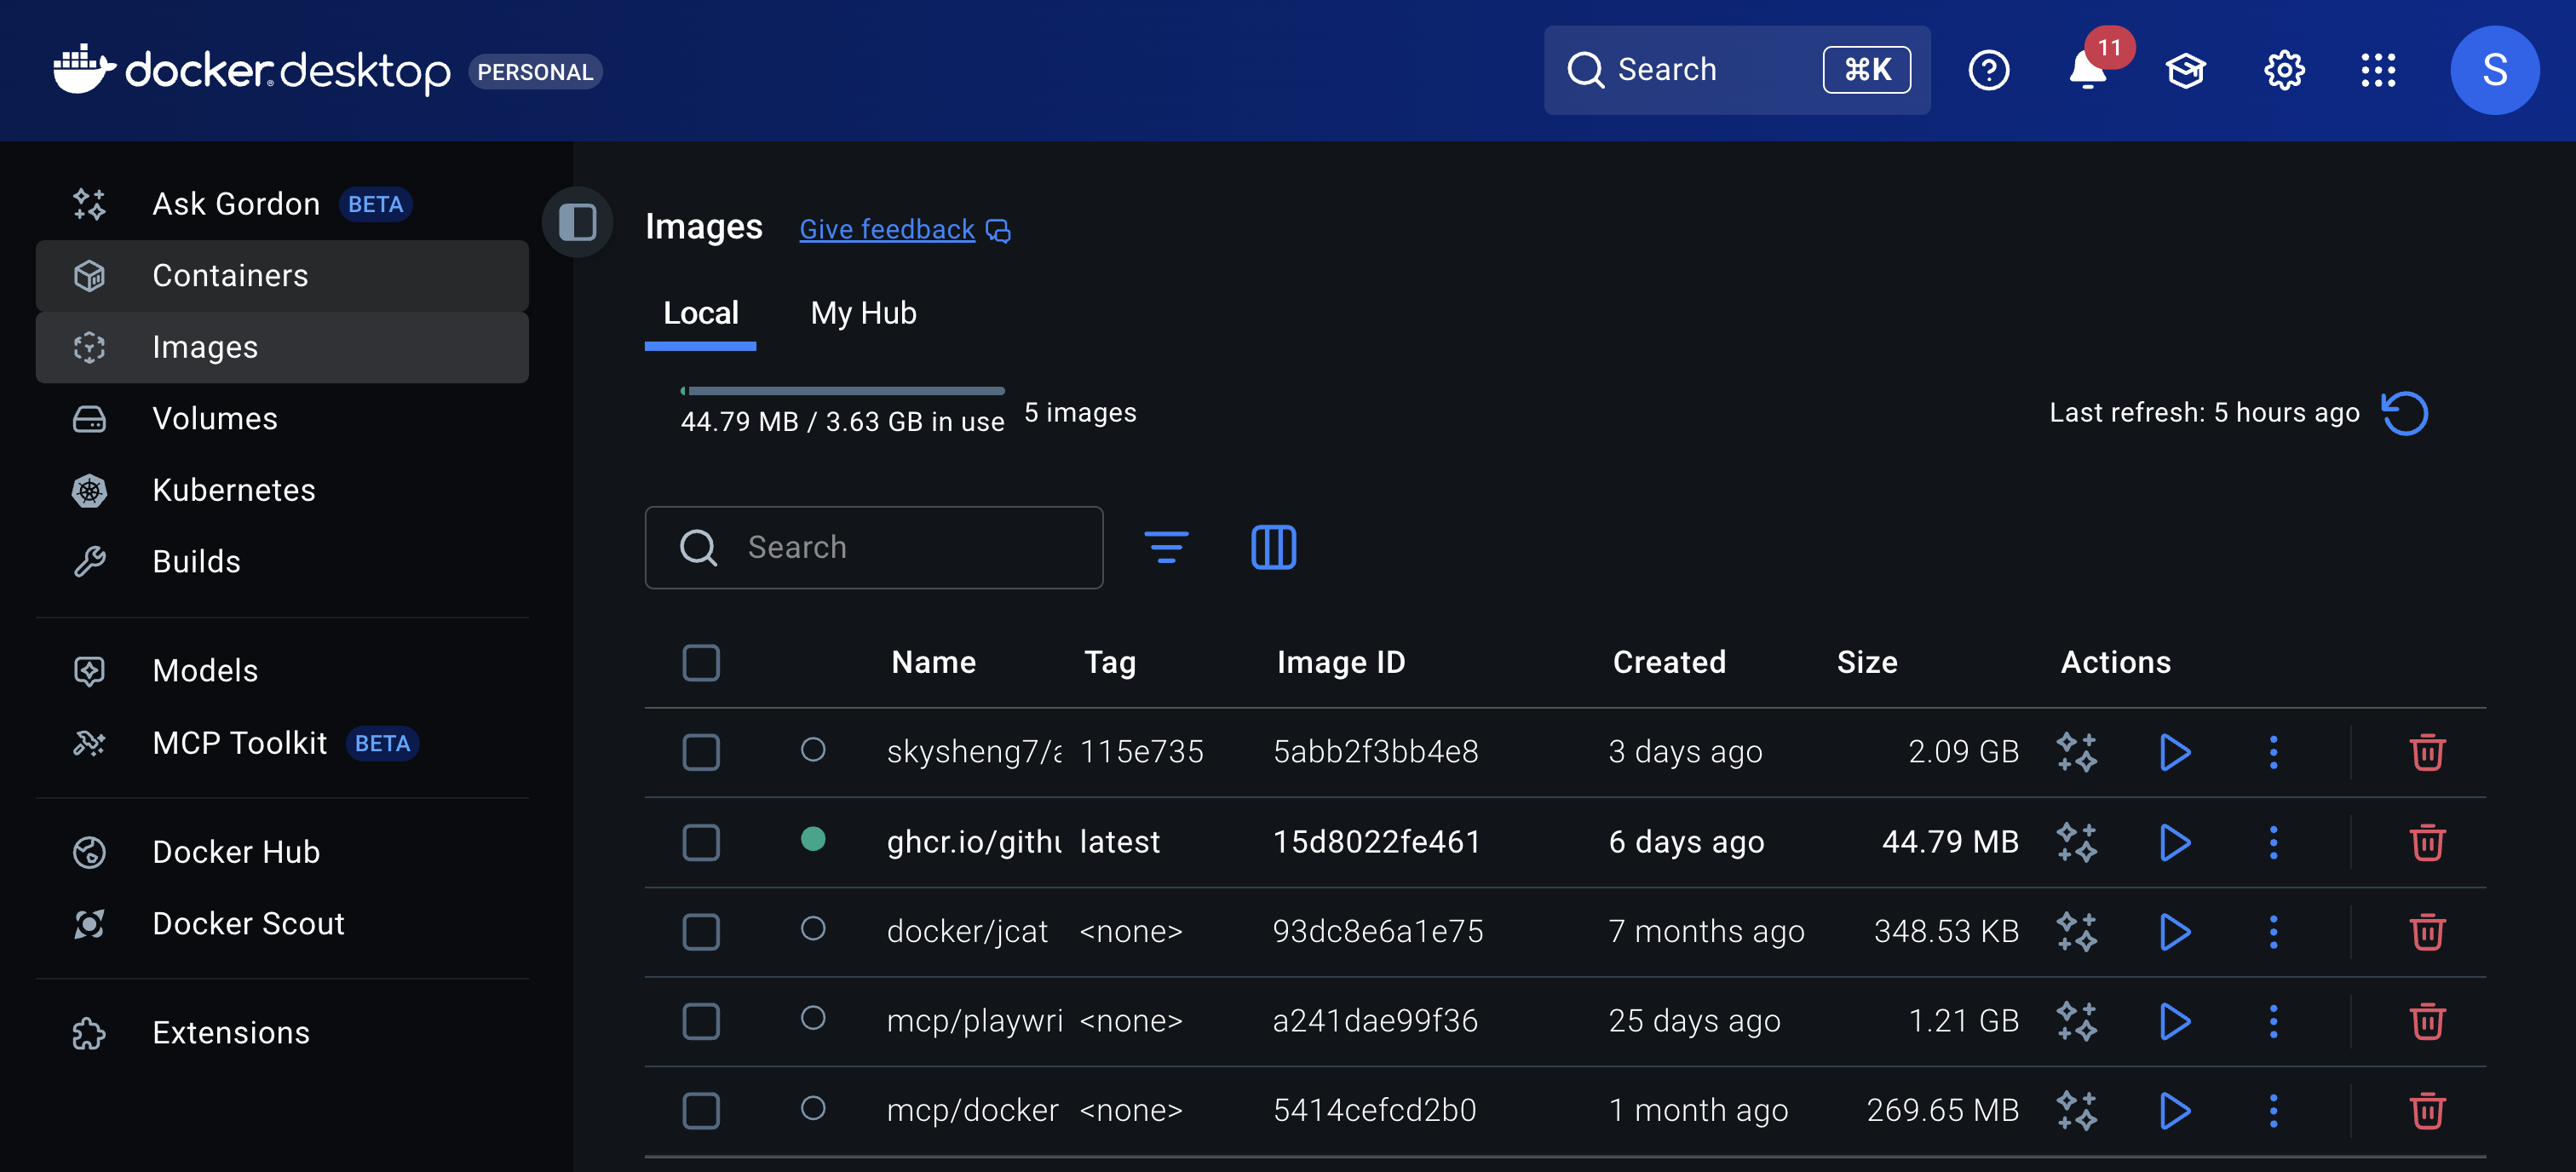Open the Docker Scout section
Viewport: 2576px width, 1172px height.
[x=248, y=923]
